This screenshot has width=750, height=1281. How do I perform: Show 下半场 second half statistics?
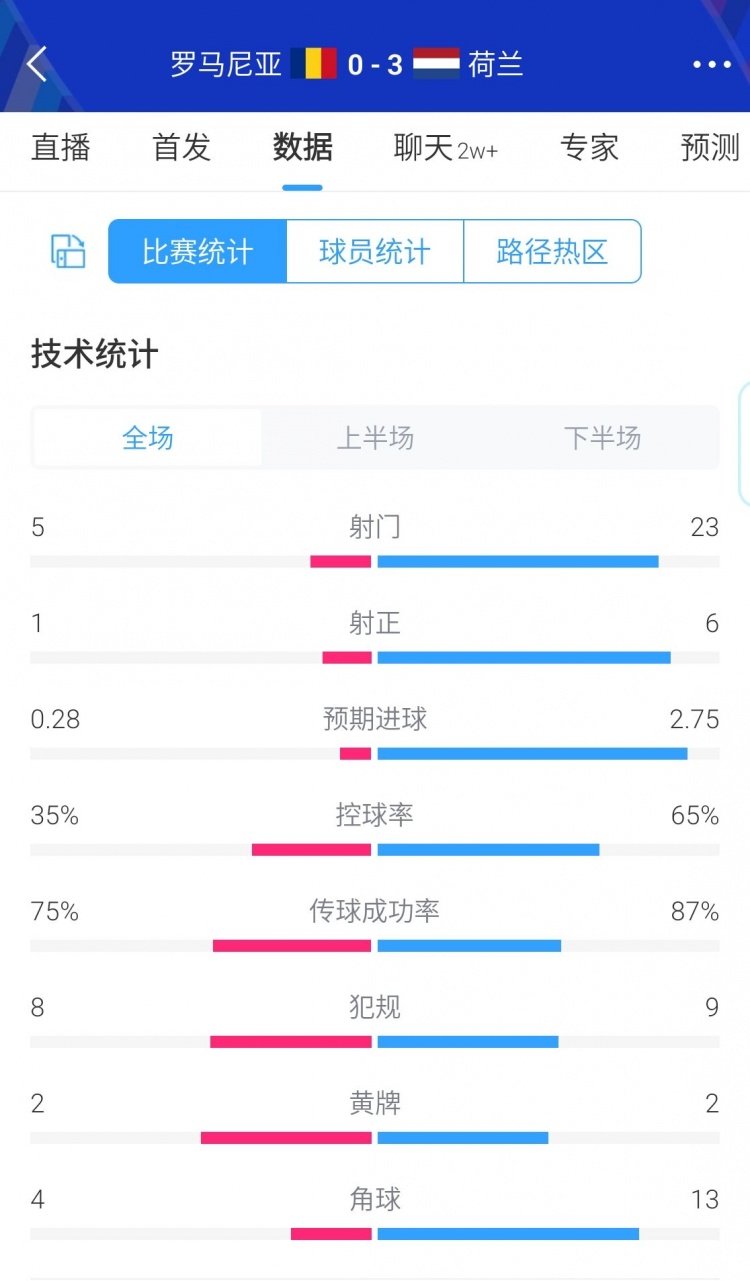602,438
